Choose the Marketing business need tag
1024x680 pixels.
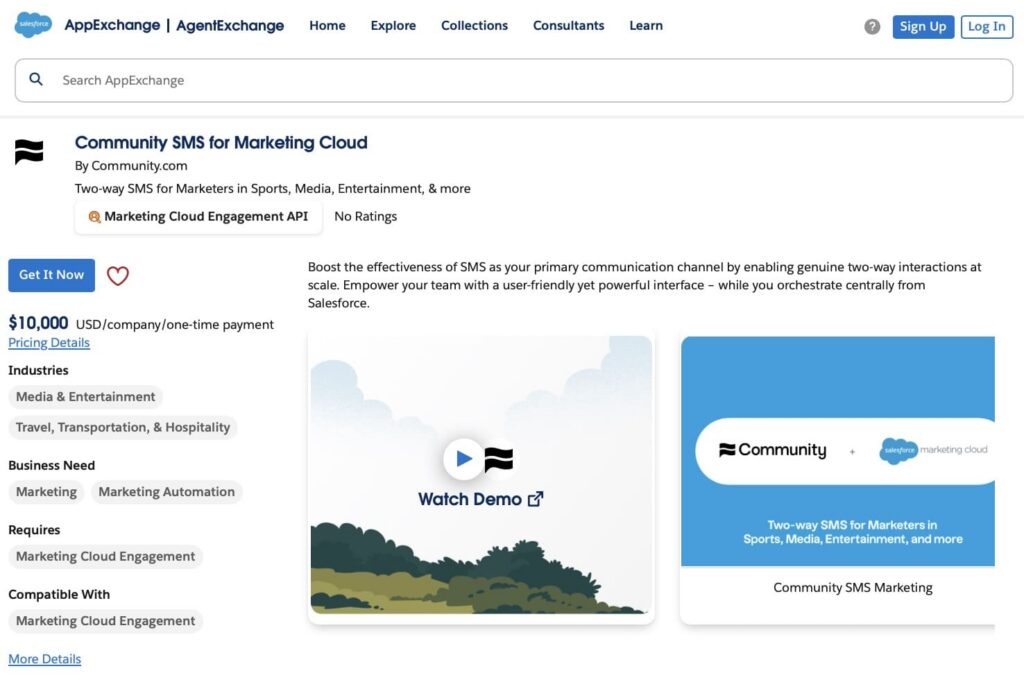click(x=46, y=492)
